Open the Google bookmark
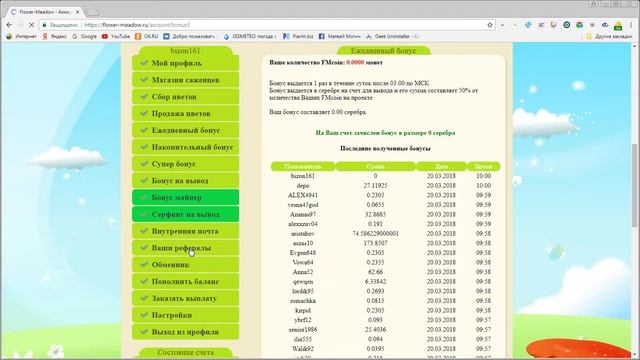 (84, 36)
